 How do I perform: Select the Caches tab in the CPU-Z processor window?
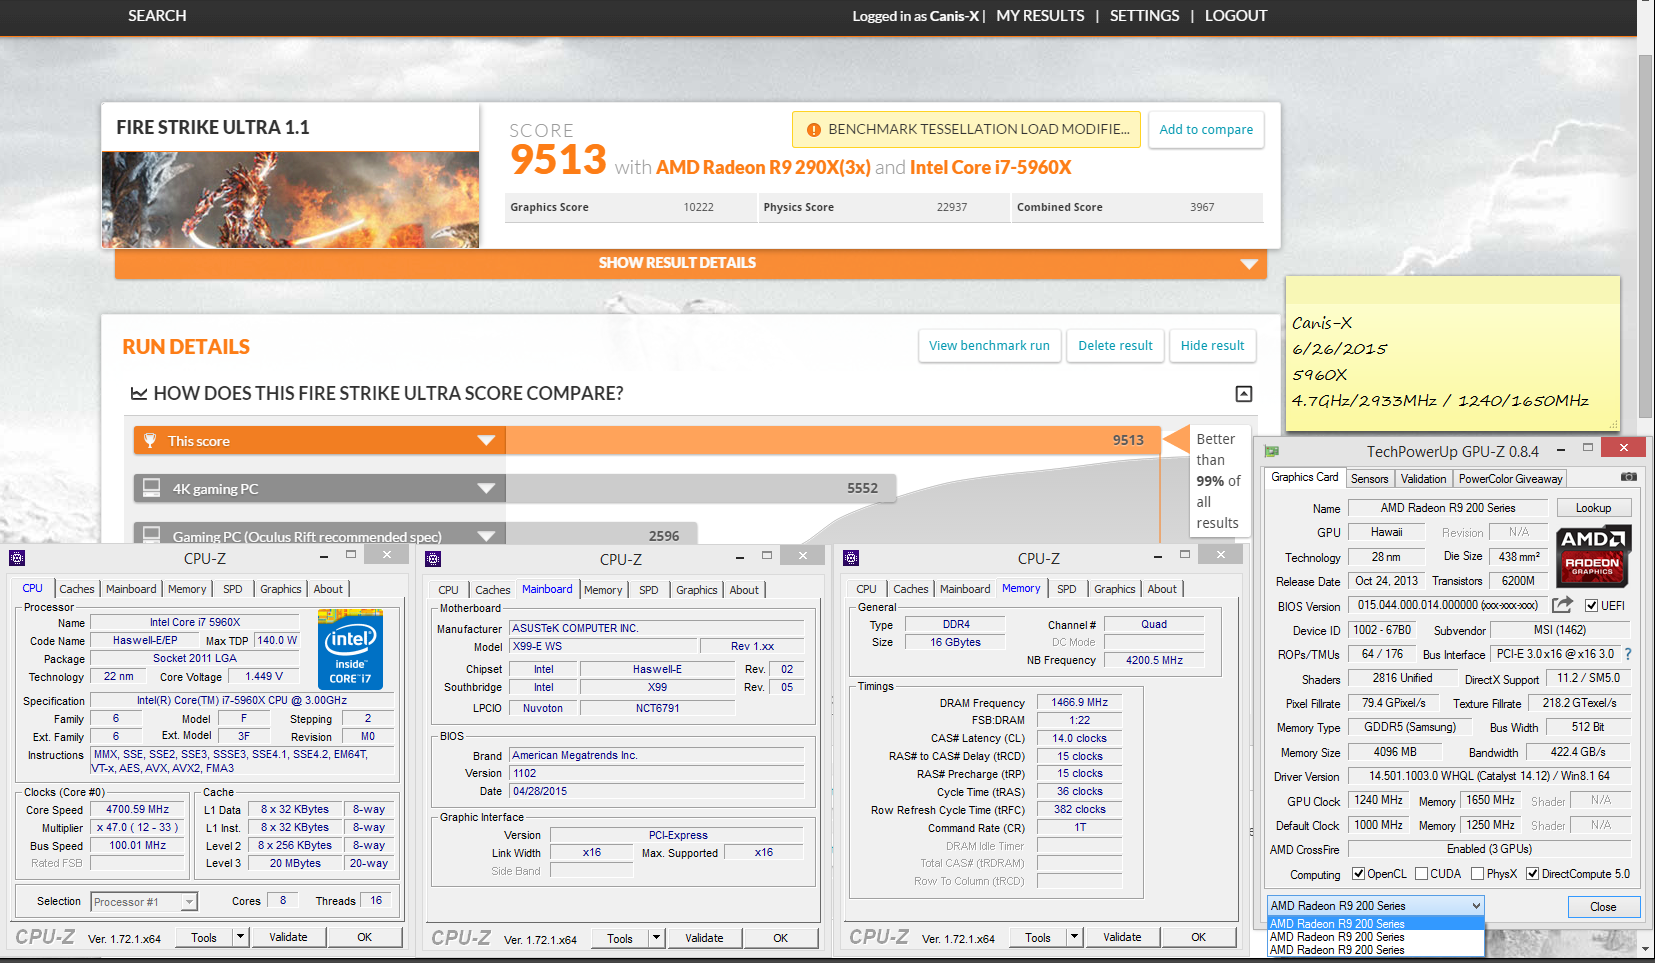tap(77, 590)
